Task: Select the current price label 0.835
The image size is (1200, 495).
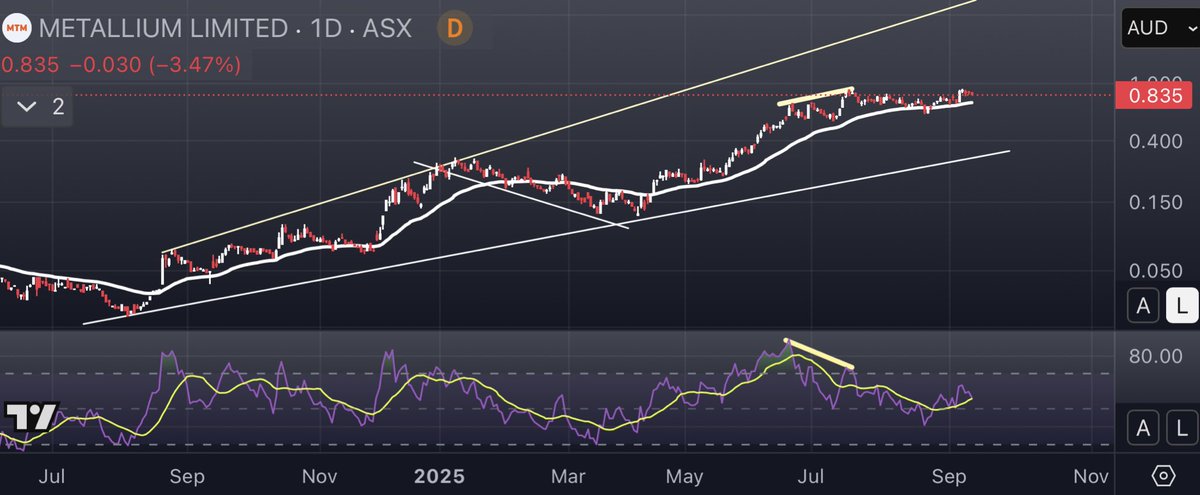Action: click(1156, 96)
